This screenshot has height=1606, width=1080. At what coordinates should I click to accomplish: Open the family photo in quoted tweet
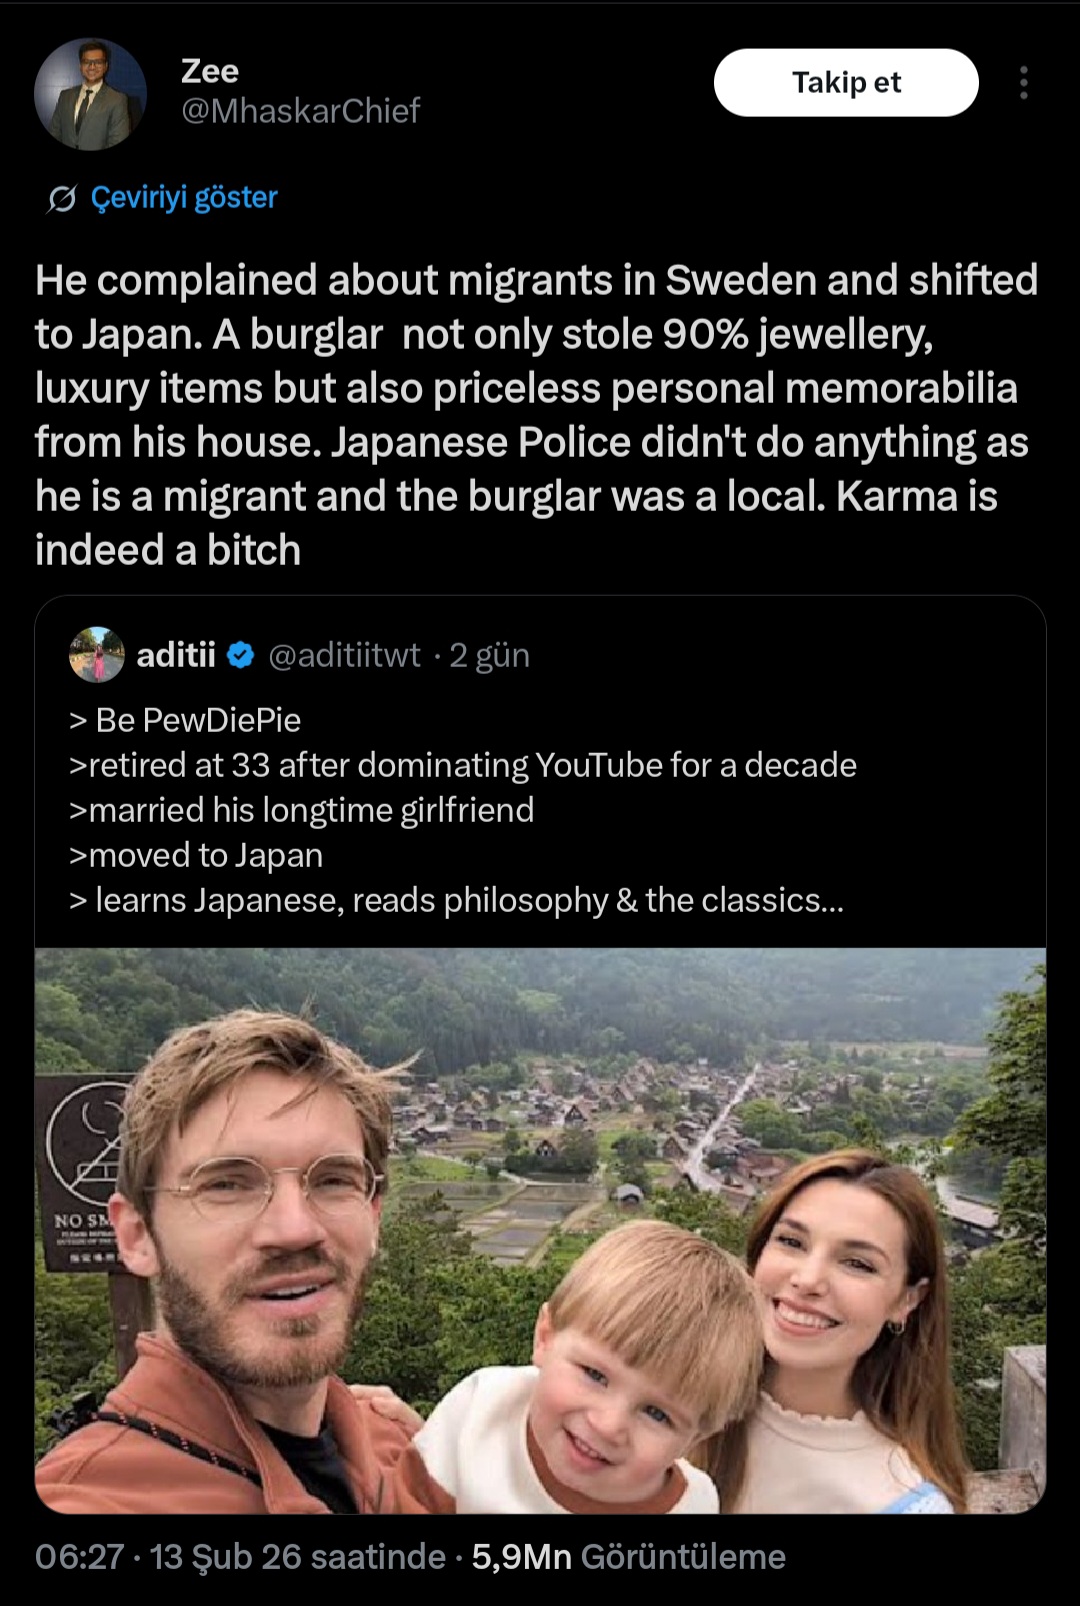[540, 1230]
